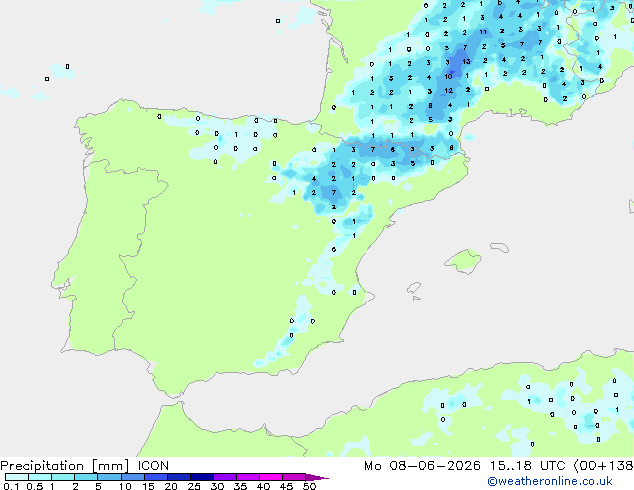Select the 30–35 mm purple legend swatch
The image size is (634, 490).
[x=225, y=477]
